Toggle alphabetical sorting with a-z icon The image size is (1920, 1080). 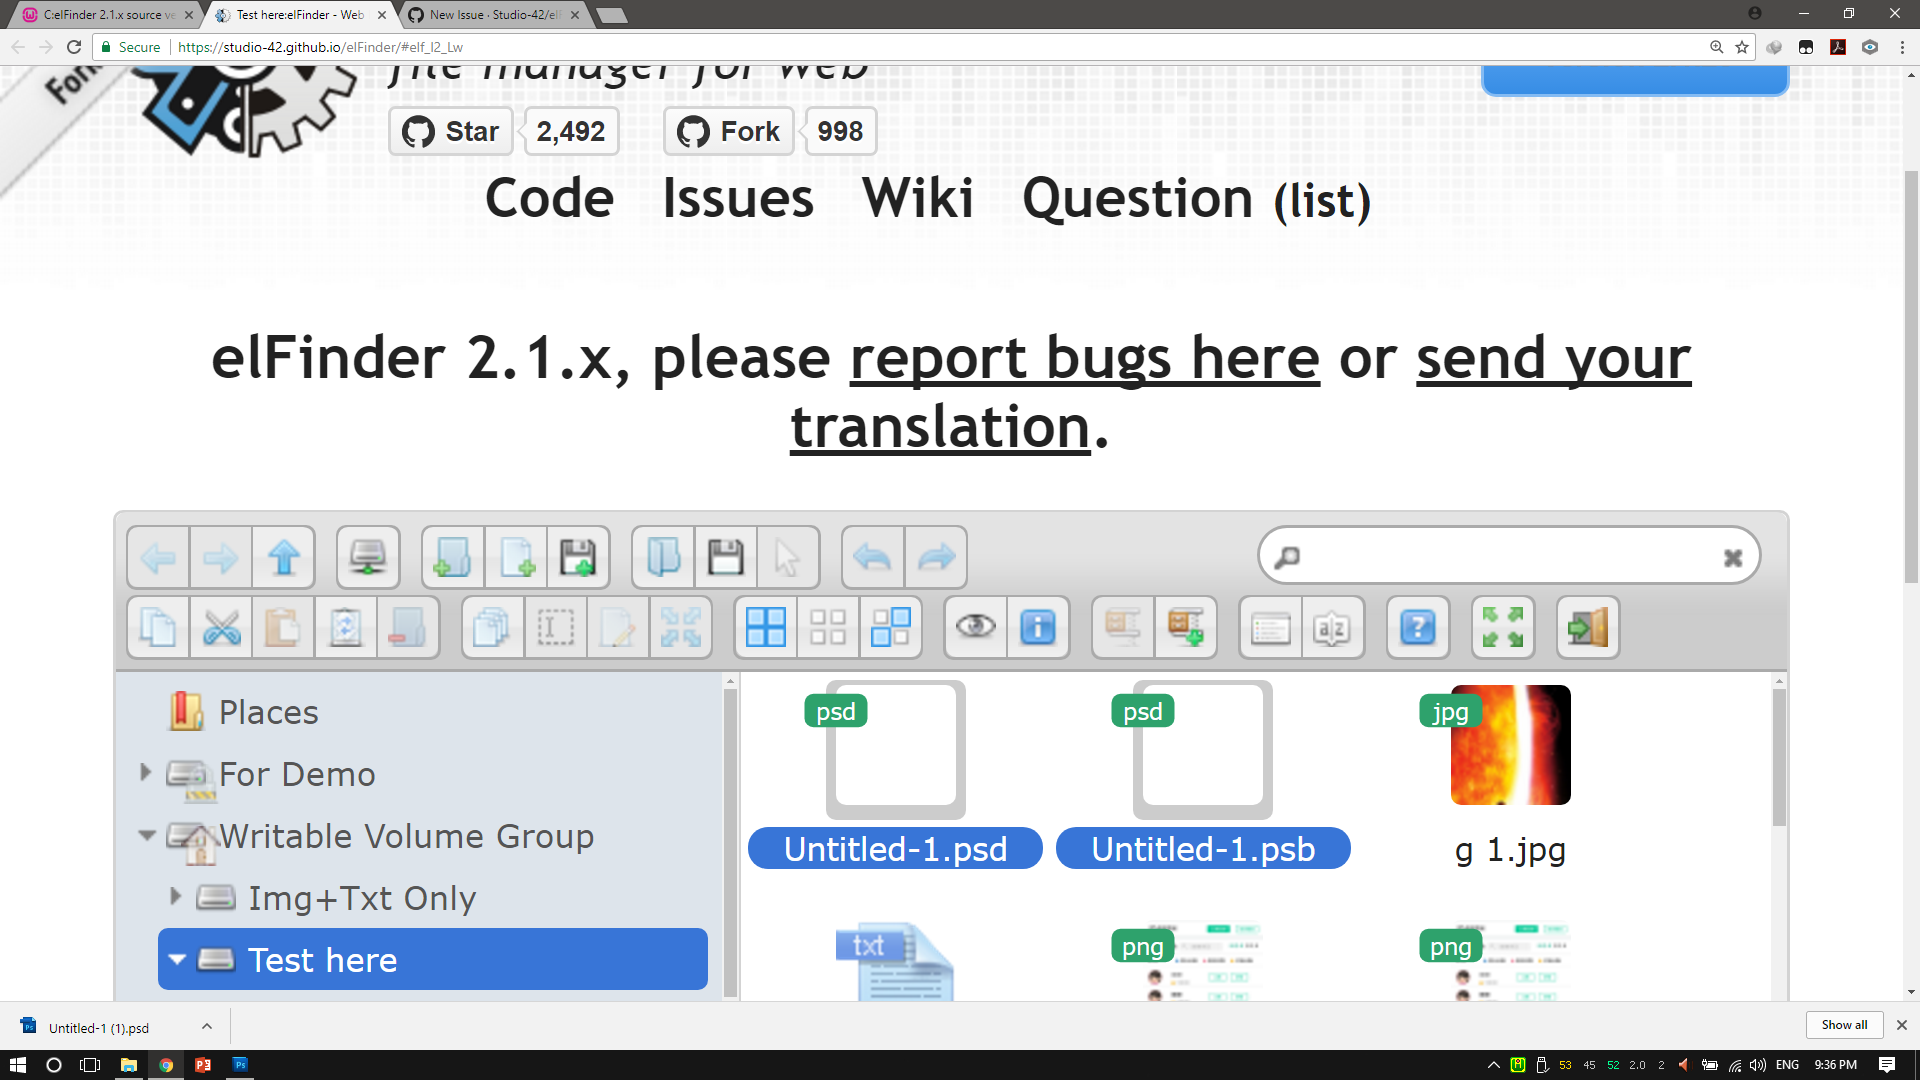coord(1333,627)
